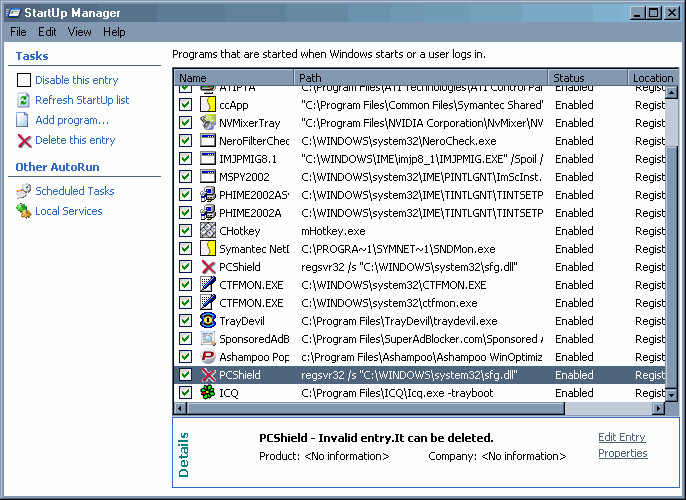
Task: Click the MSPY2002 row icon
Action: [208, 177]
